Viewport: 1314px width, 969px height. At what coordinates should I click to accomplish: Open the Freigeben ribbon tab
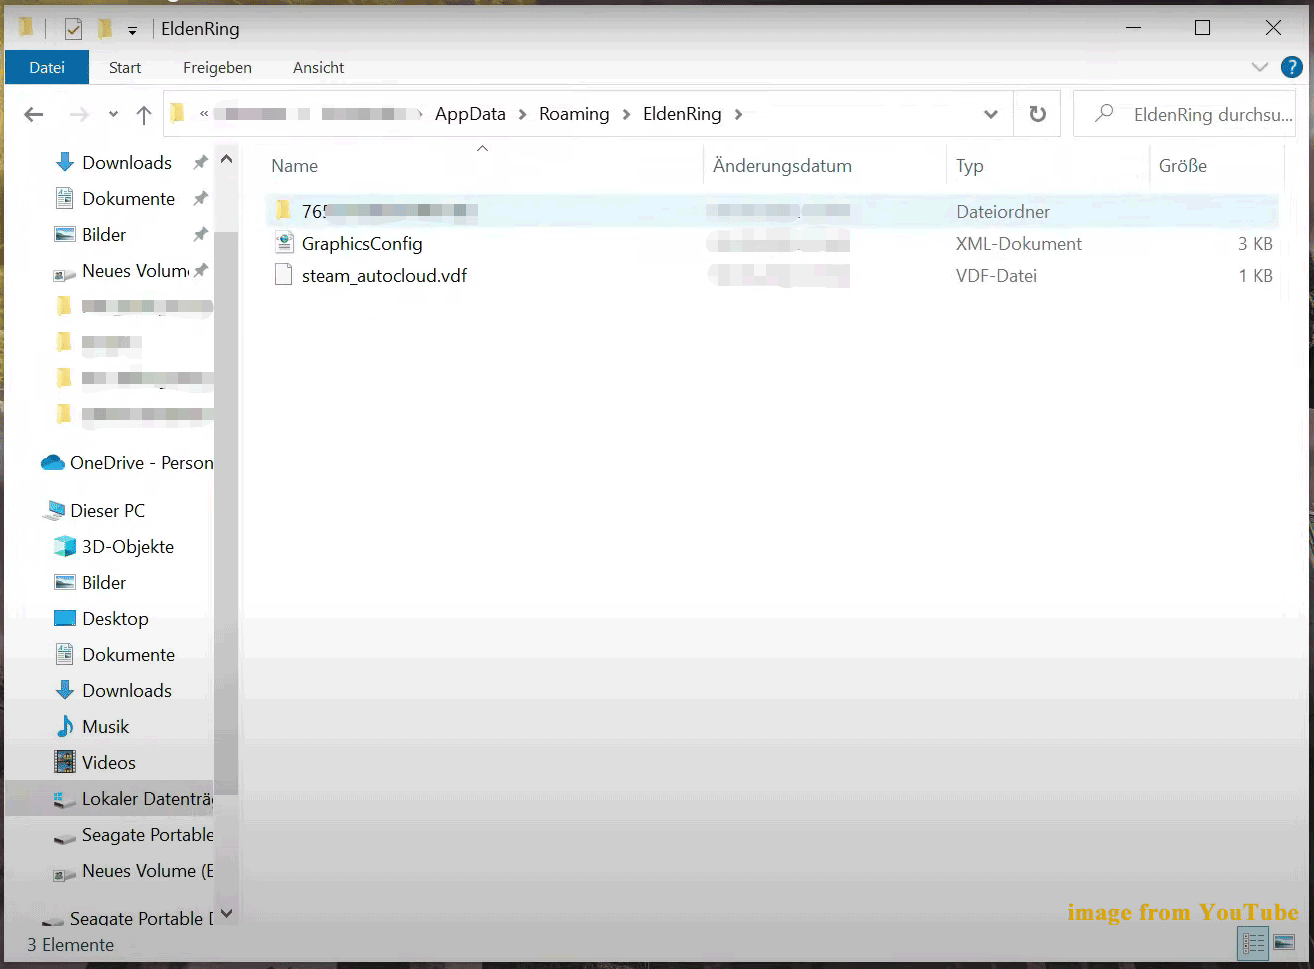(x=217, y=68)
